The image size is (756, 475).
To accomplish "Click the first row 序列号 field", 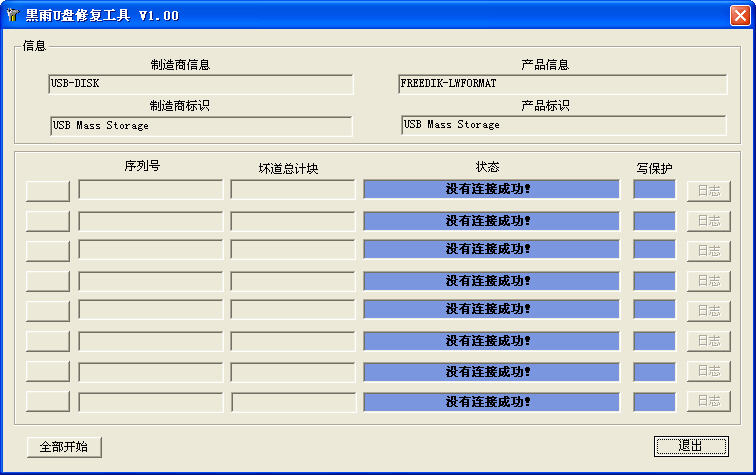I will [151, 190].
